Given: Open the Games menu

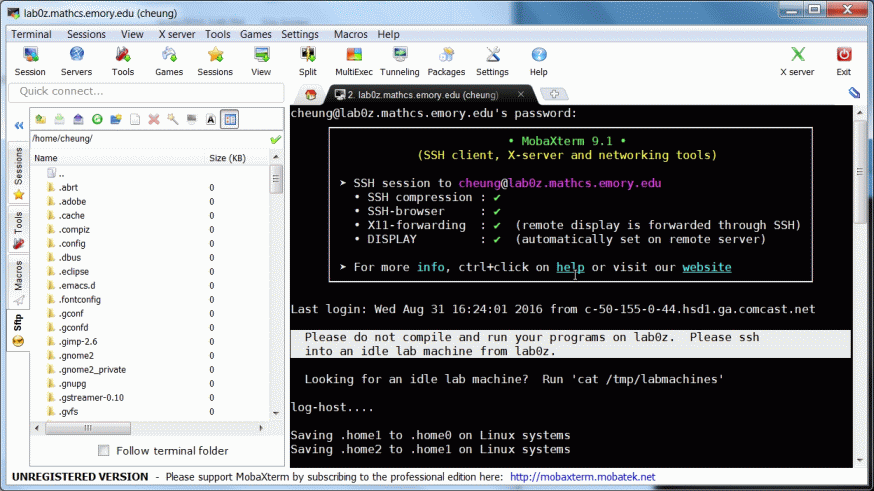Looking at the screenshot, I should click(256, 34).
